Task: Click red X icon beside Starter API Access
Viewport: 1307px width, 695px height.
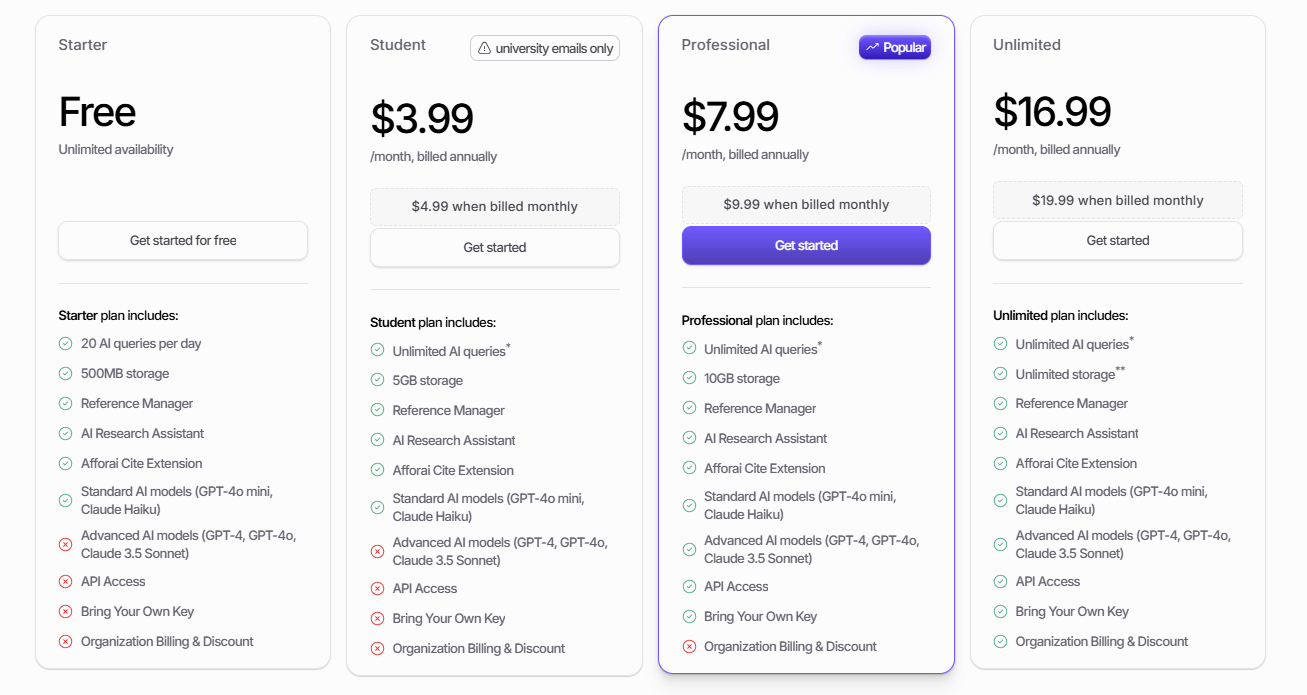Action: click(66, 582)
